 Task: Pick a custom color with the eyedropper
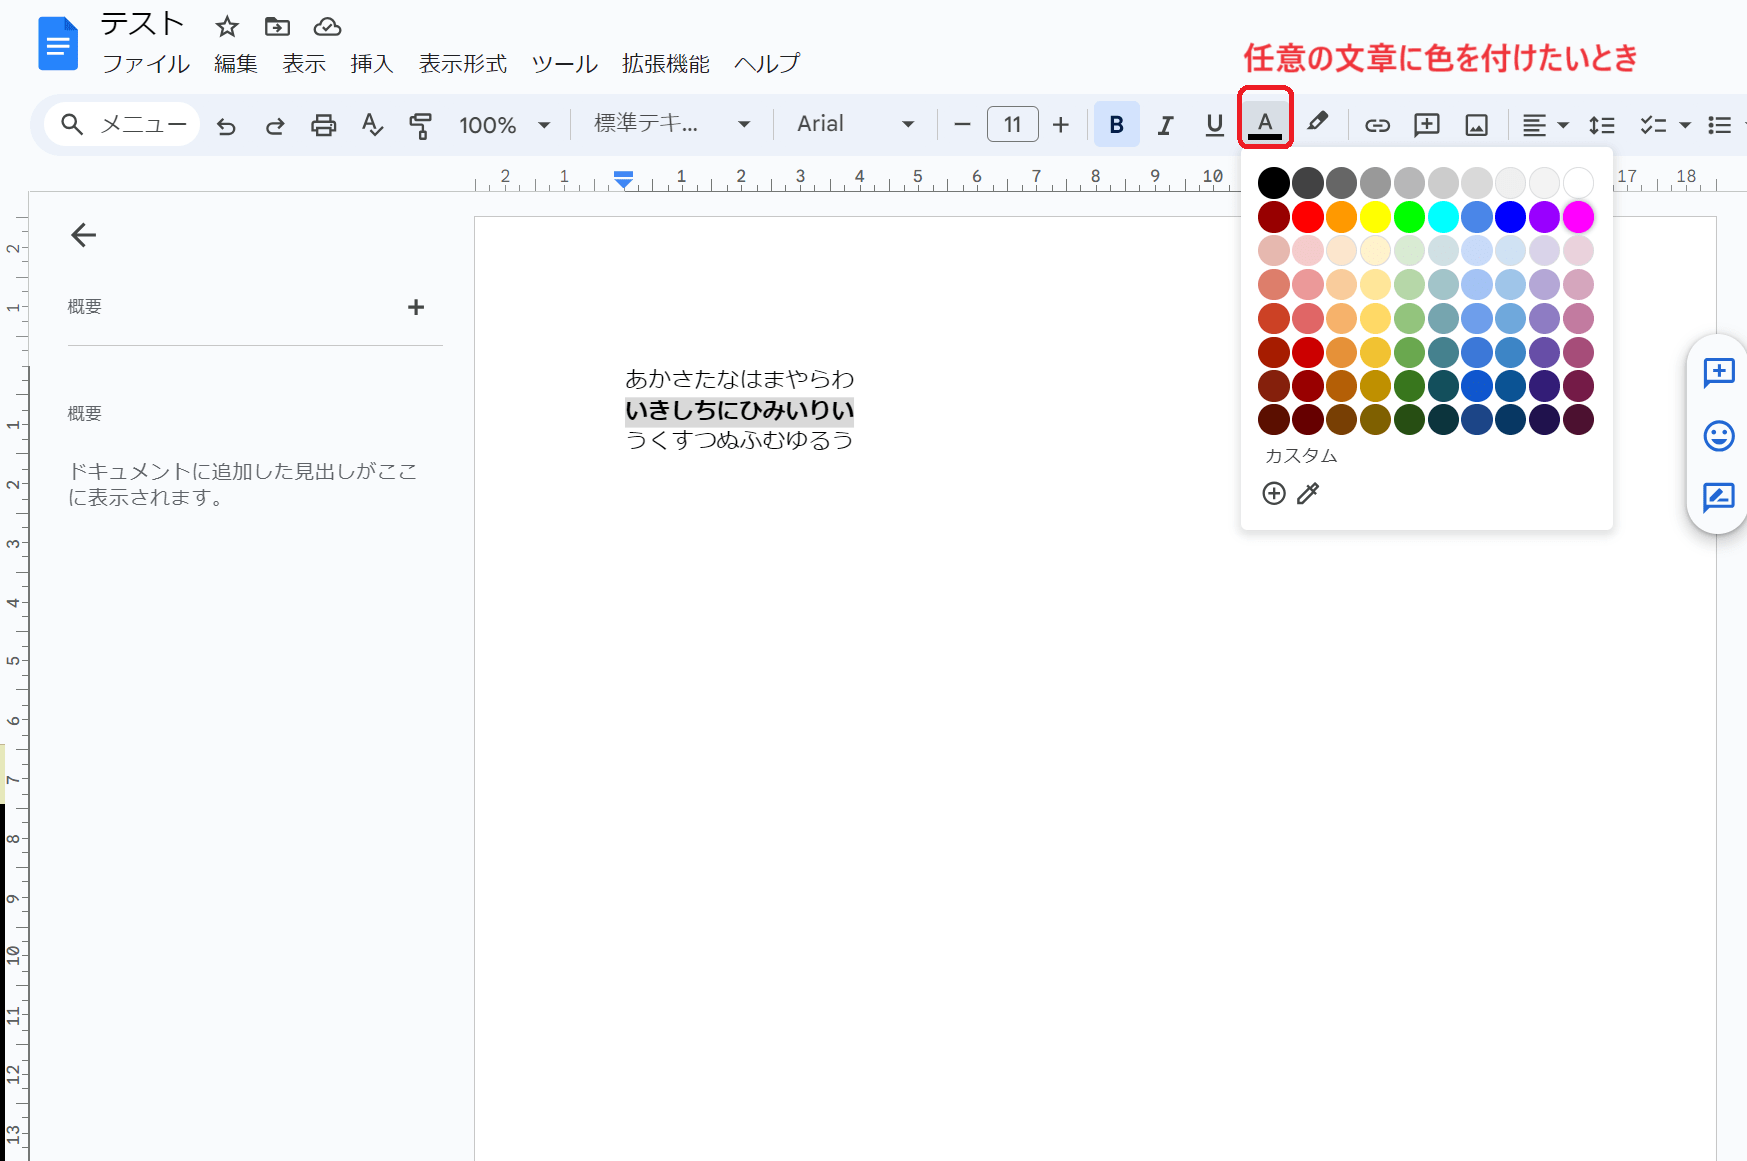pyautogui.click(x=1308, y=493)
